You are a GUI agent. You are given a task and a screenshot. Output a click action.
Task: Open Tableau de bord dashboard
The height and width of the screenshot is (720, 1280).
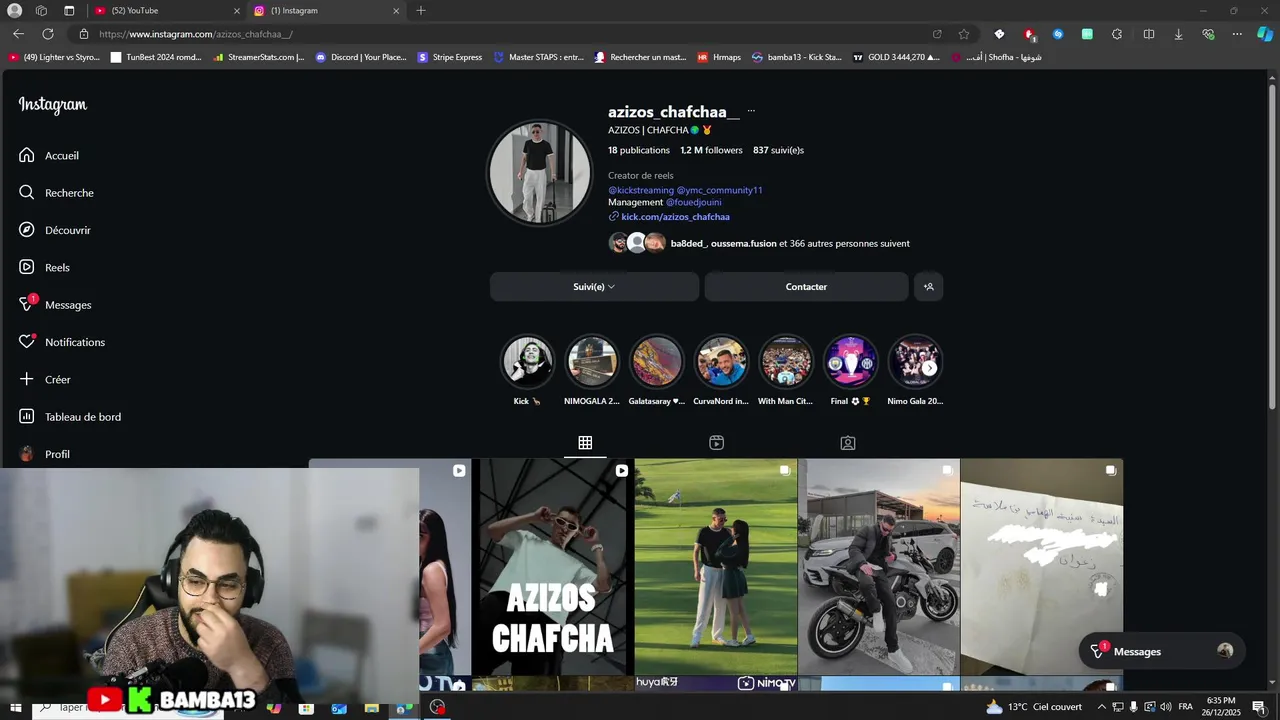click(x=70, y=417)
